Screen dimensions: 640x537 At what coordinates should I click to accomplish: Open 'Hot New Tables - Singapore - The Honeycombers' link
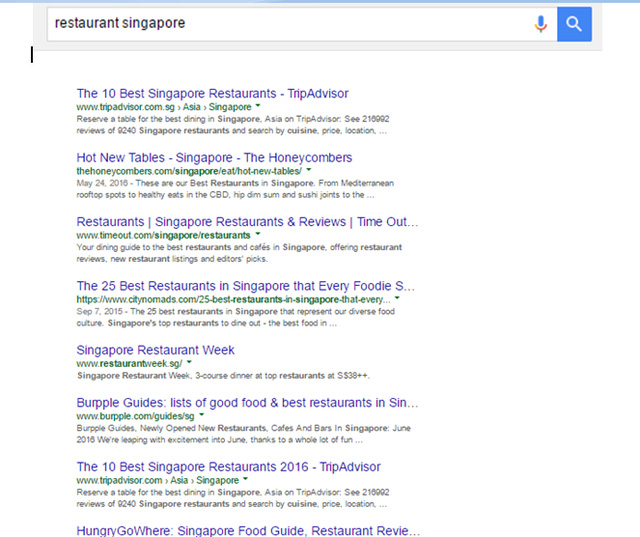(214, 158)
